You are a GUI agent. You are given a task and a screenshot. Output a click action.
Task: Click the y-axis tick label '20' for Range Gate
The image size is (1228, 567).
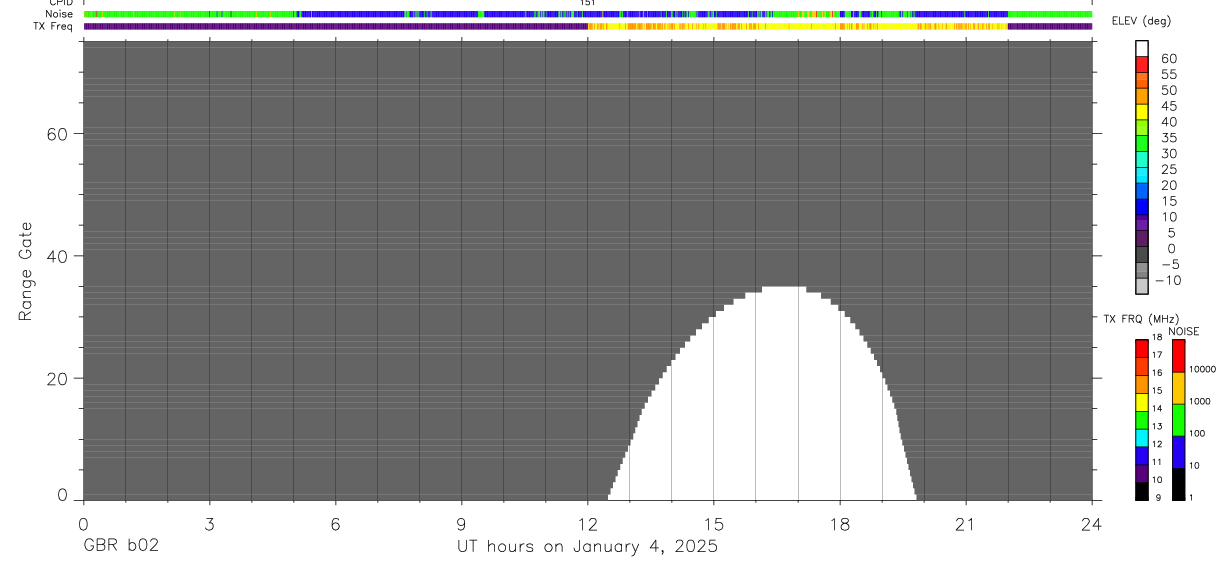point(59,379)
